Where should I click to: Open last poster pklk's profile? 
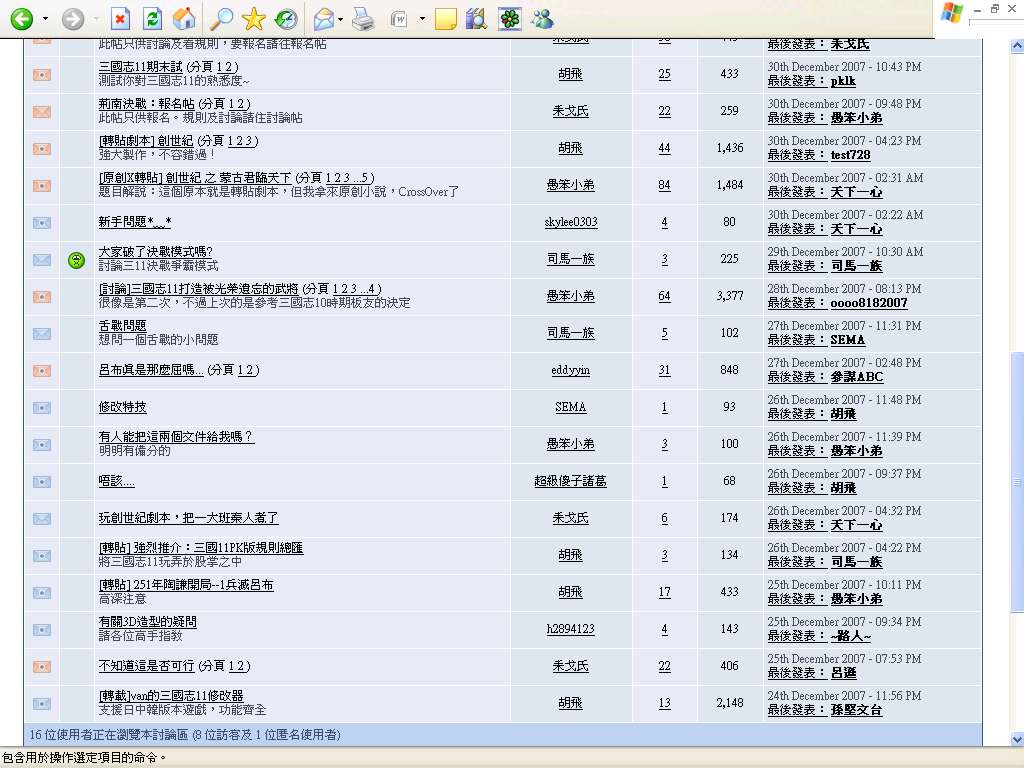tap(843, 82)
